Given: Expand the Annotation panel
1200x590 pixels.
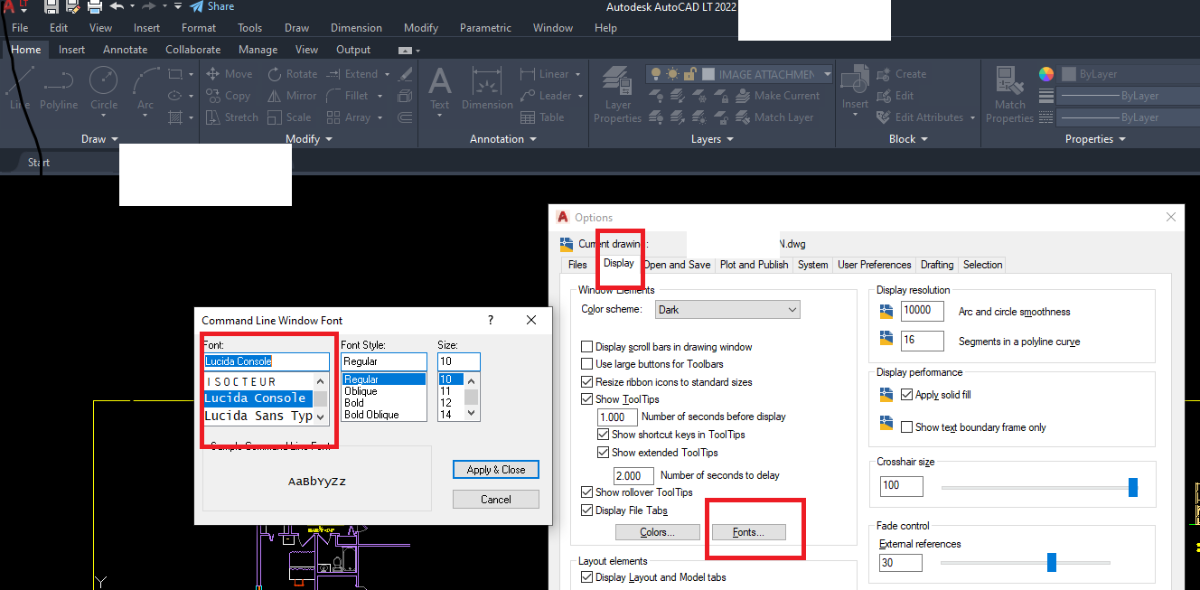Looking at the screenshot, I should [x=503, y=139].
